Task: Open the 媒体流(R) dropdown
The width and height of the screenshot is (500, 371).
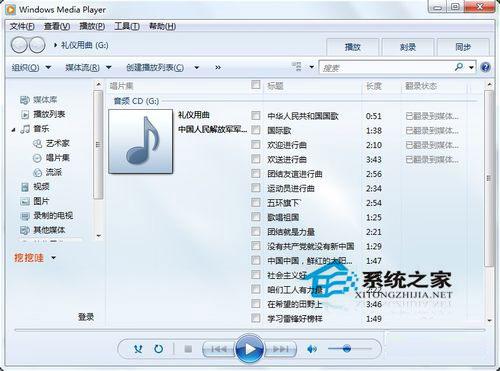Action: tap(88, 68)
